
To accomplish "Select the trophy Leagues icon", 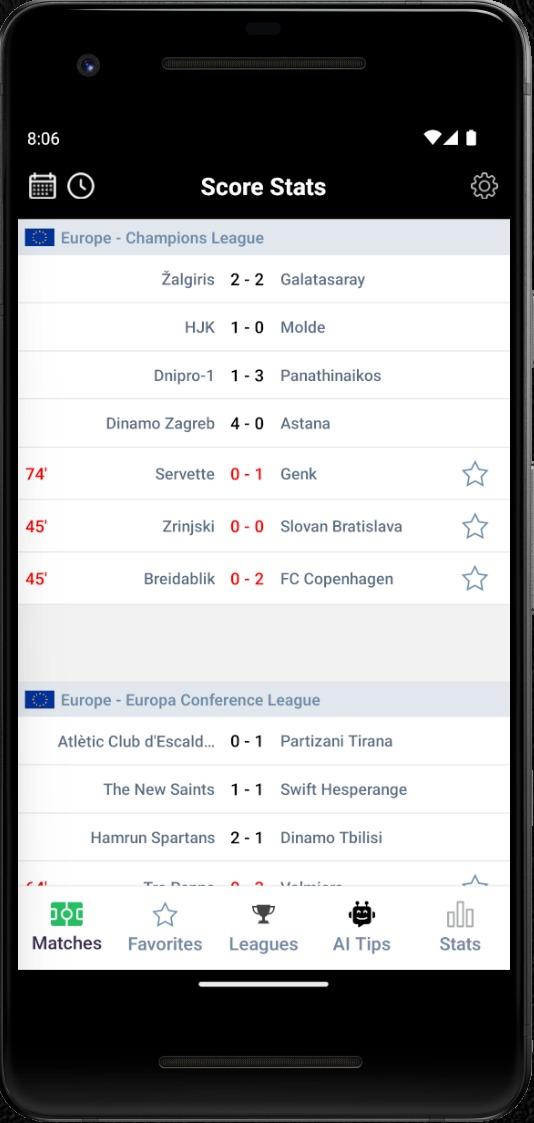I will point(263,915).
